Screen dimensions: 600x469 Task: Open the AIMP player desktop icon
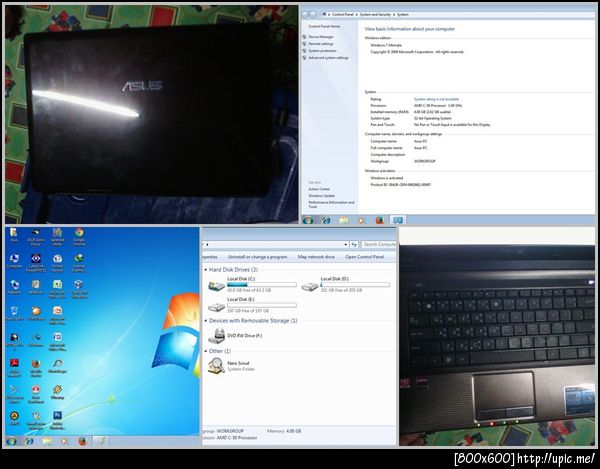pyautogui.click(x=14, y=418)
